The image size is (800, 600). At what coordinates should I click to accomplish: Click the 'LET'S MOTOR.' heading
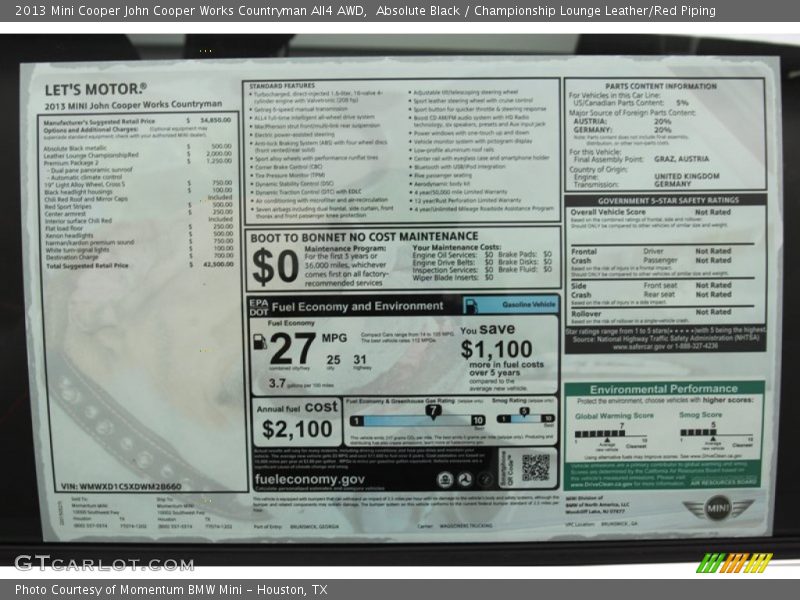click(95, 89)
